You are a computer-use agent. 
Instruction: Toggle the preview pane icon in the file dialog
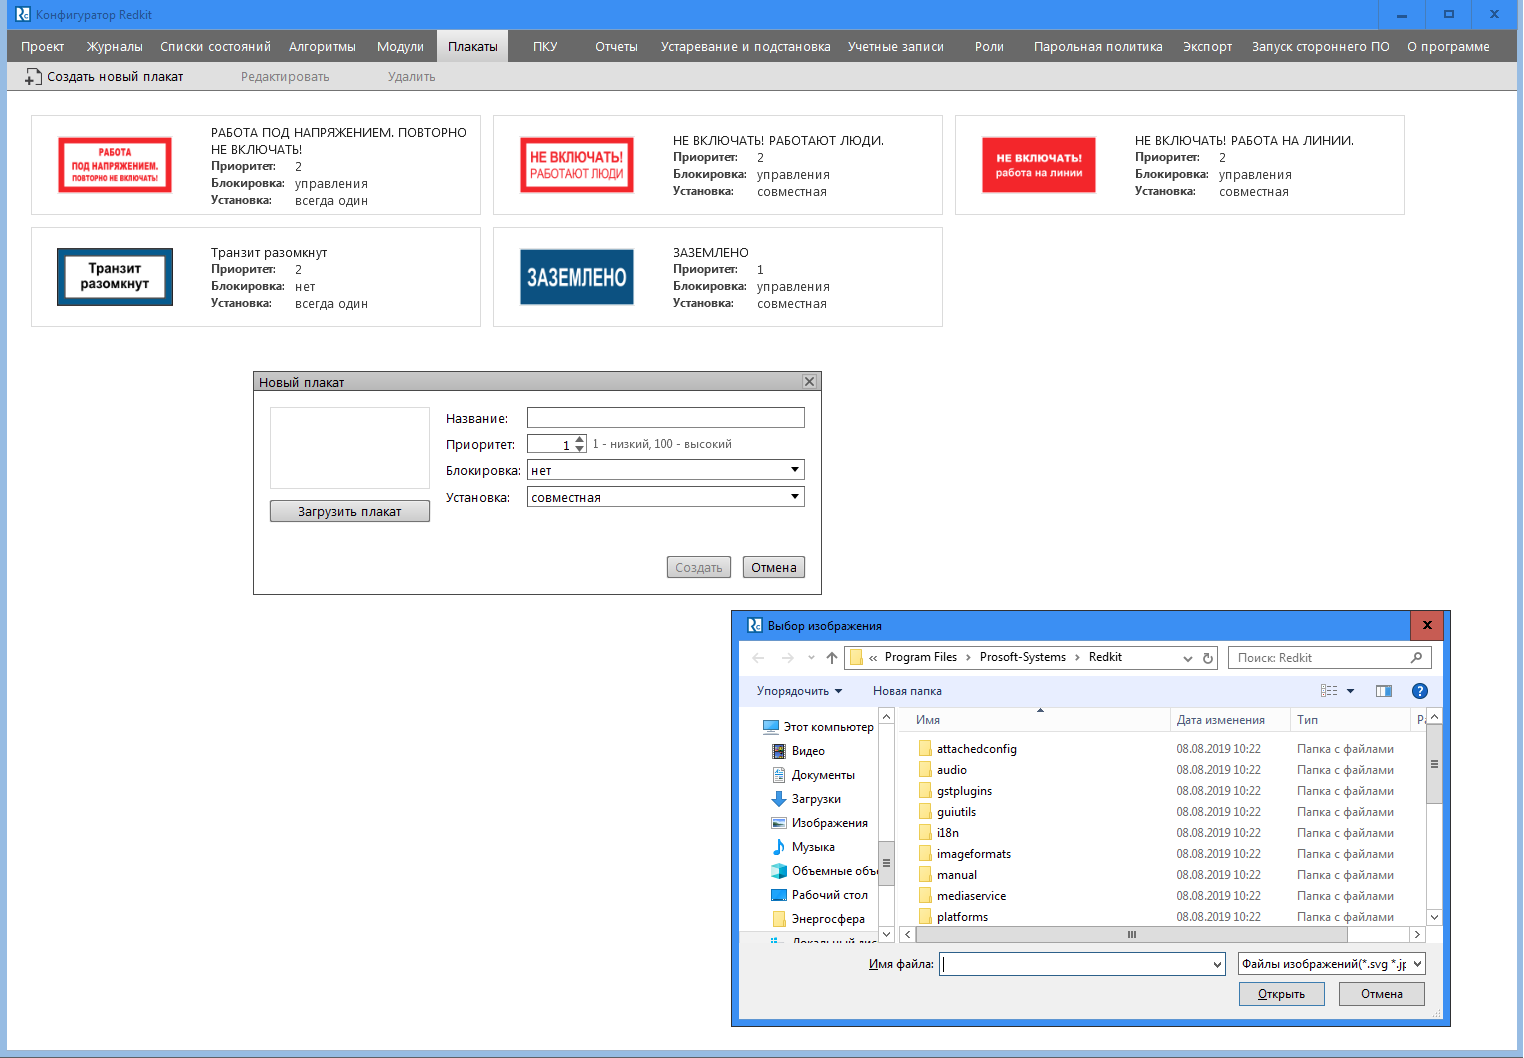click(x=1384, y=690)
